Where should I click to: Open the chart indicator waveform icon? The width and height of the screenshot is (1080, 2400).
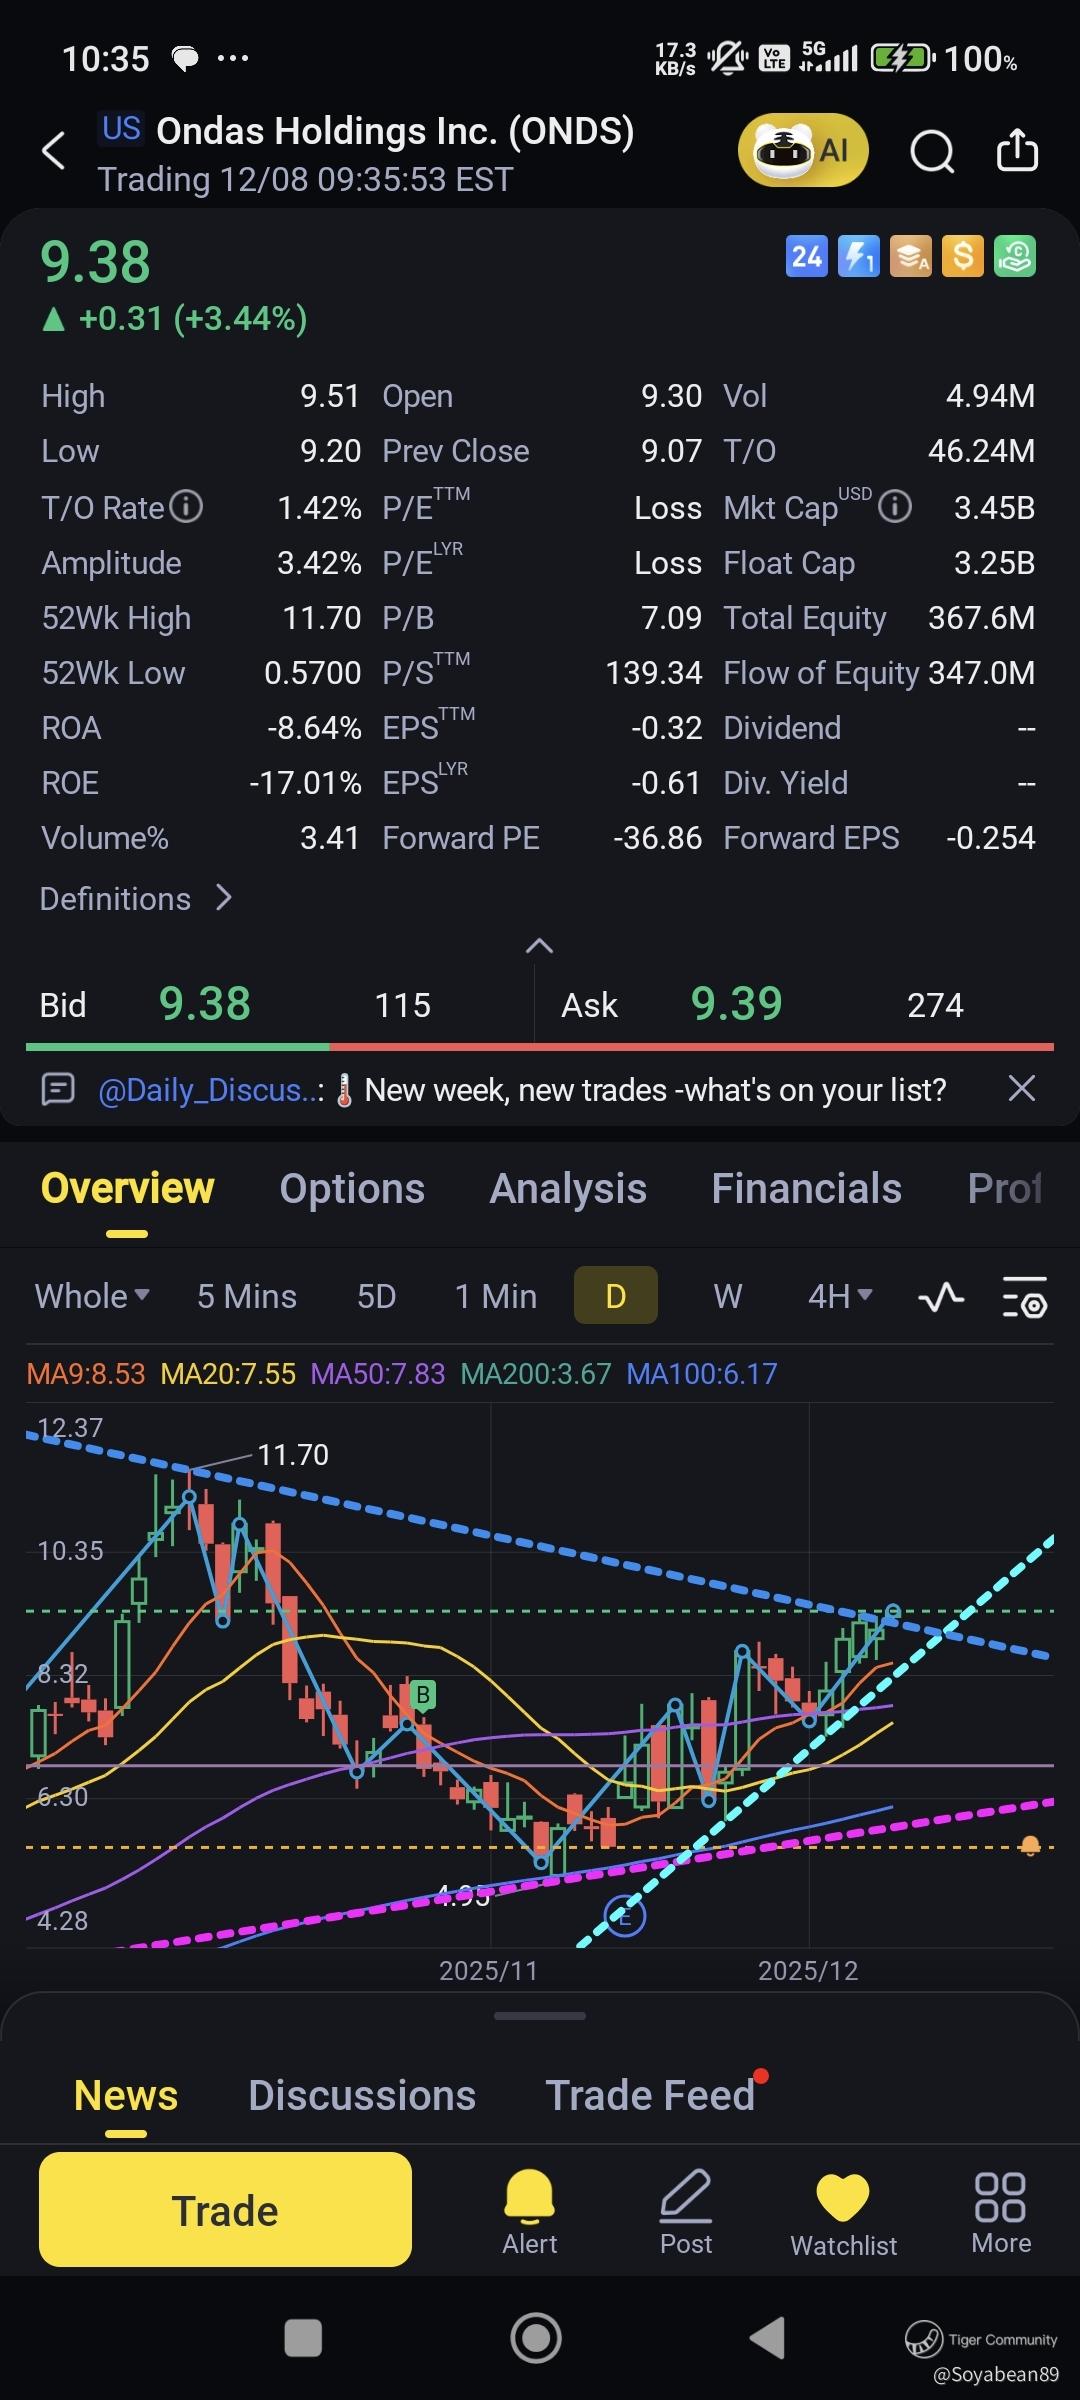[941, 1297]
